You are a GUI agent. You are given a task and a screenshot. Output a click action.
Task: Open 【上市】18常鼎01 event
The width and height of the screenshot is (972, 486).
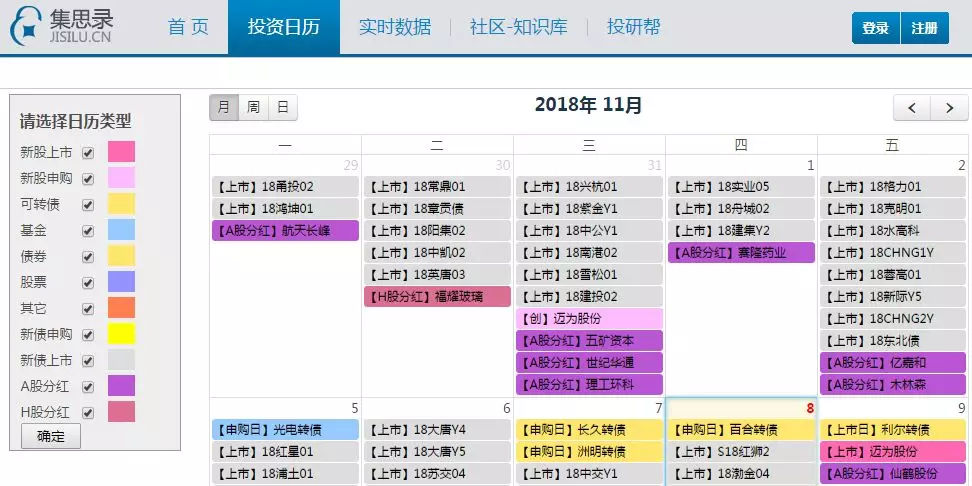(x=438, y=187)
